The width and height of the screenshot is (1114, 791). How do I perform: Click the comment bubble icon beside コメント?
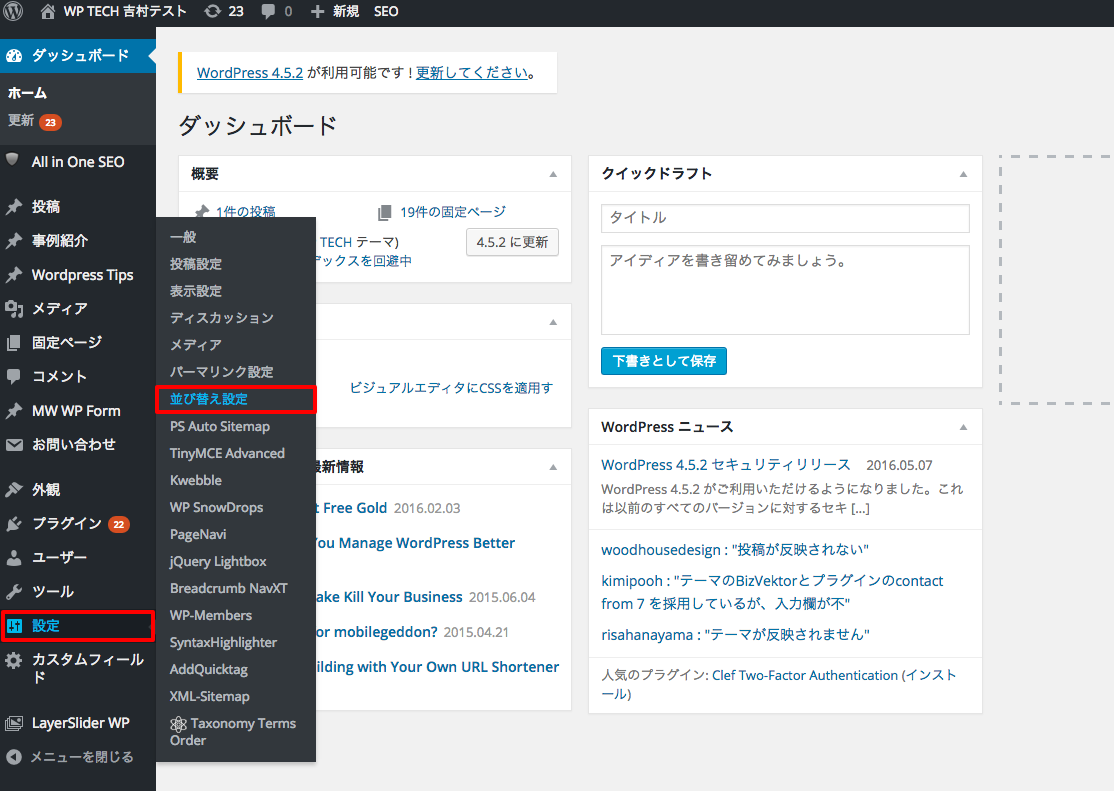(13, 377)
